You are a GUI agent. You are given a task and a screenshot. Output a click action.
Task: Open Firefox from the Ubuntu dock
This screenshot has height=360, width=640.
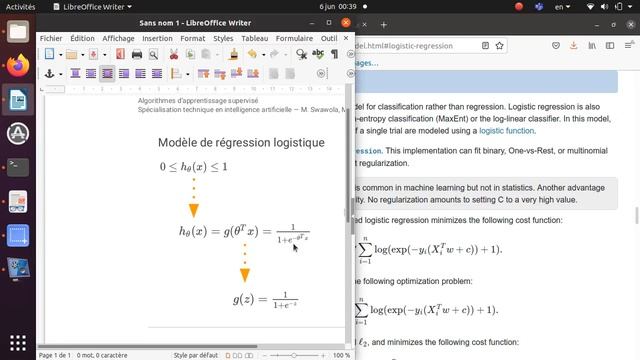pyautogui.click(x=18, y=66)
